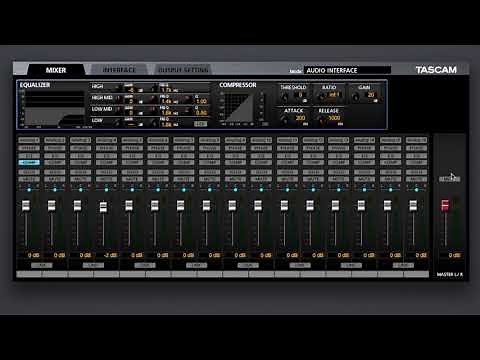Open the INTERFACE tab
The image size is (480, 360).
click(x=119, y=70)
